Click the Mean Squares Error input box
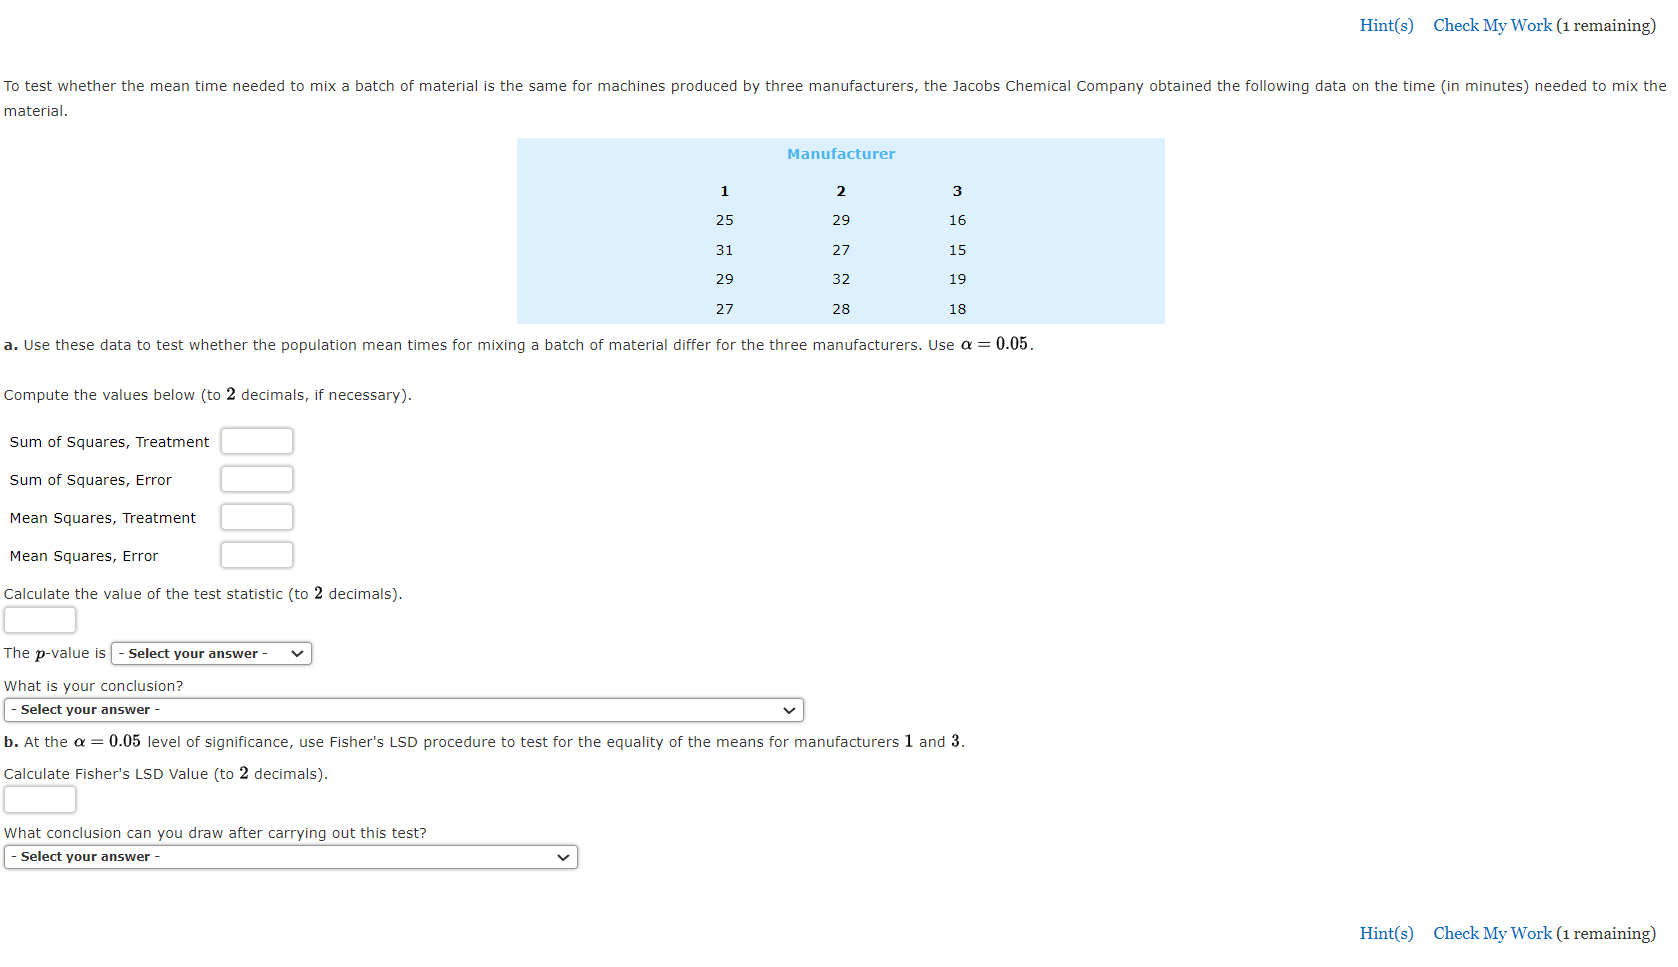Viewport: 1678px width, 967px height. (x=256, y=554)
